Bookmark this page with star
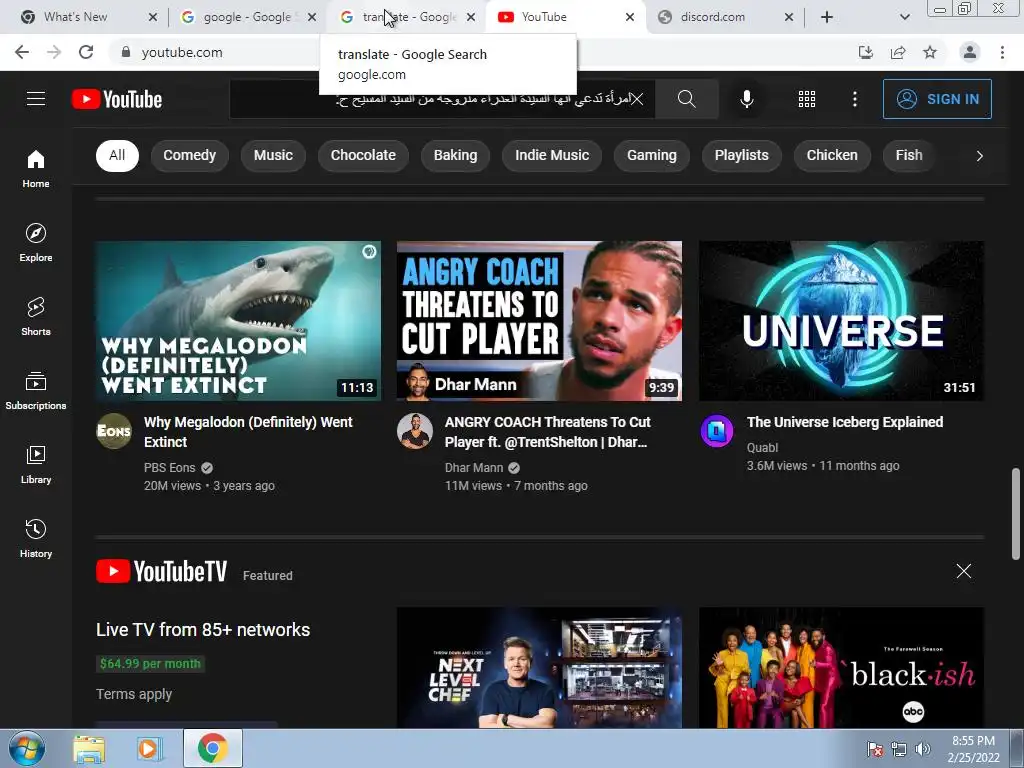 [930, 52]
